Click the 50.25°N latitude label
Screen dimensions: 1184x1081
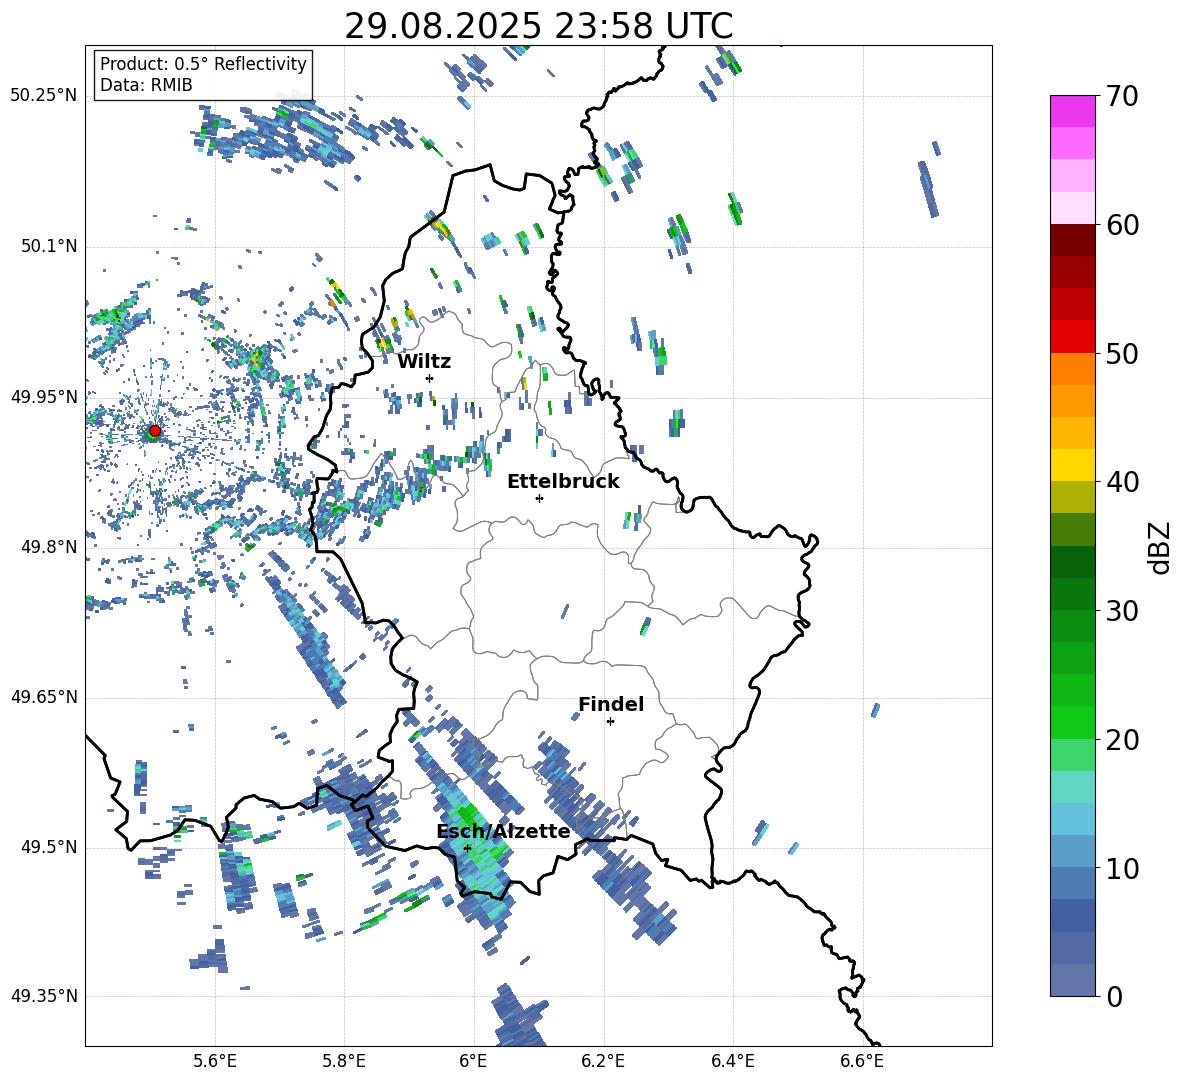click(x=44, y=96)
